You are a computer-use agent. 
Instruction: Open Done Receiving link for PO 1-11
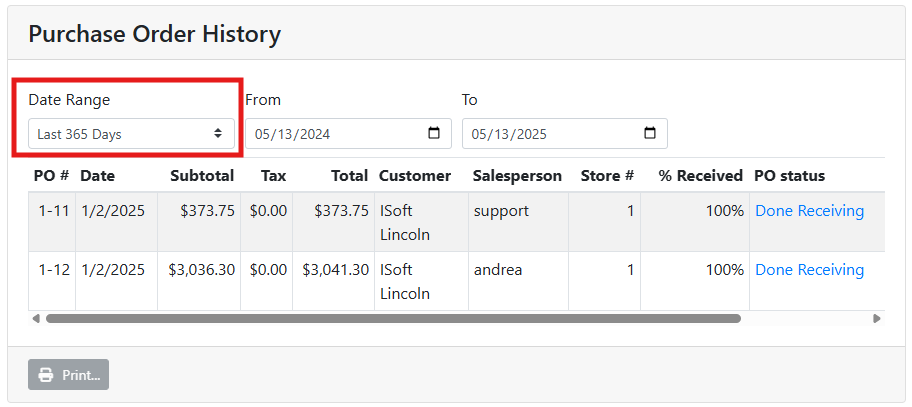[x=809, y=211]
